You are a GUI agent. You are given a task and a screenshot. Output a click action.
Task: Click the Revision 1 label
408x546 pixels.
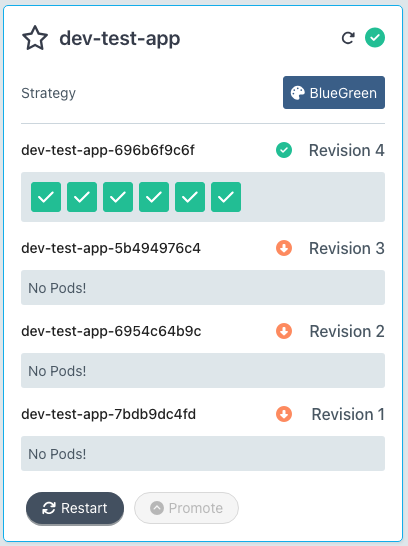pos(348,414)
